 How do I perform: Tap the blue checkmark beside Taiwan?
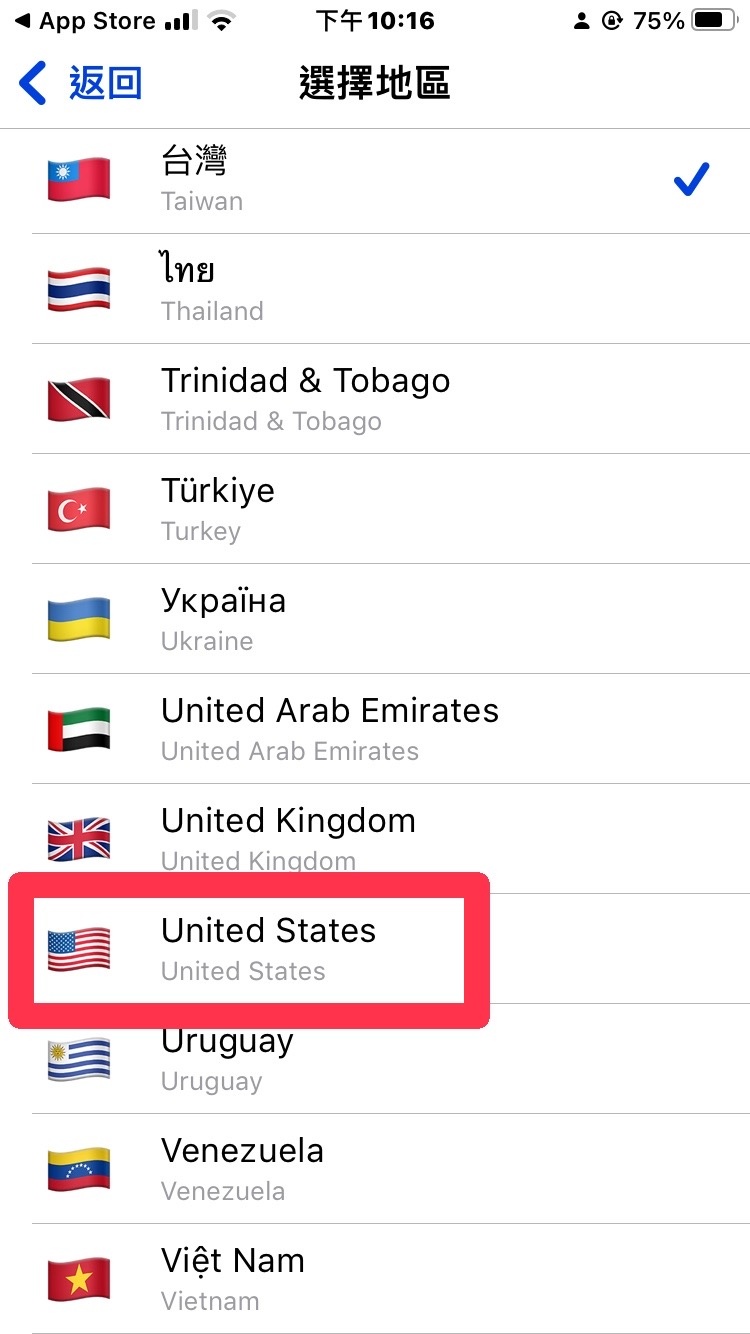[x=691, y=180]
